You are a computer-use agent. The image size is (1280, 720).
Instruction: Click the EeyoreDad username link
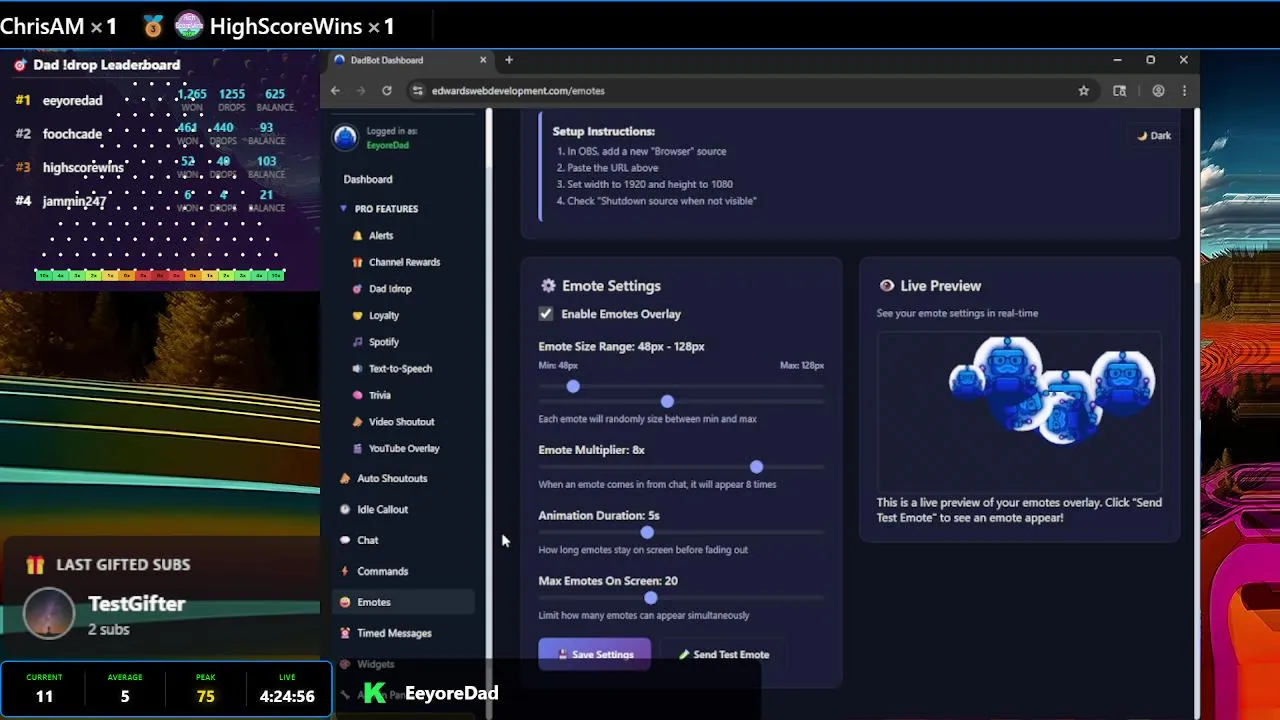point(388,145)
